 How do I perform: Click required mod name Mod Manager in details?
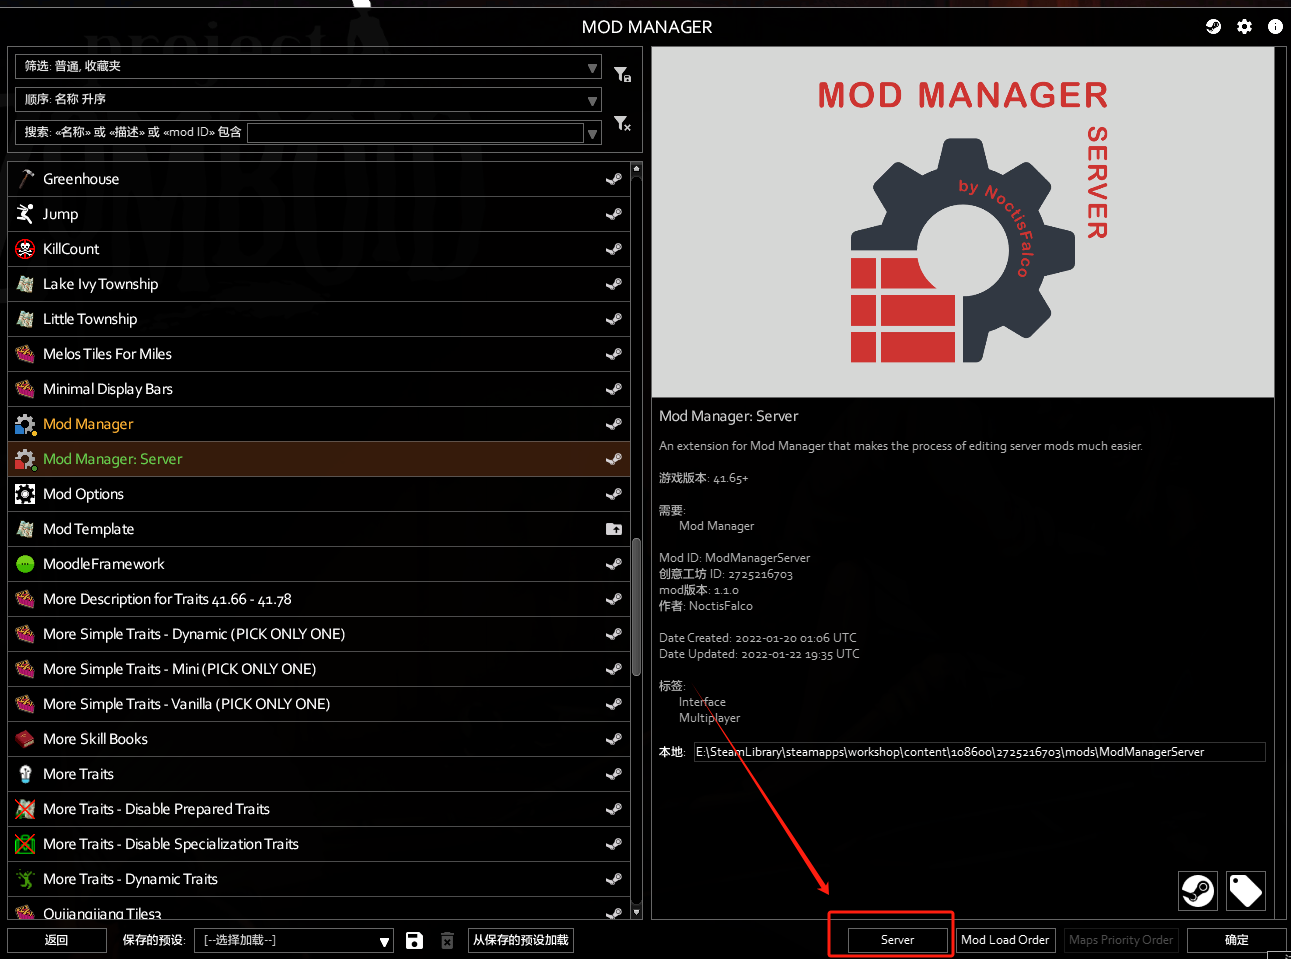(717, 526)
